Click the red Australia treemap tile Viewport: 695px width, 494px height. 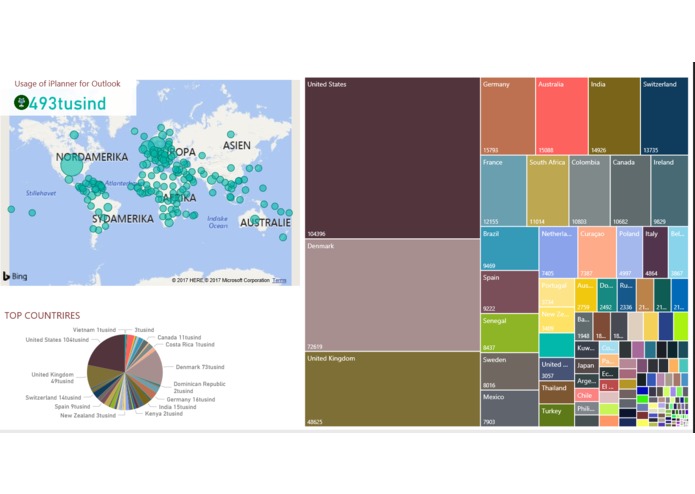coord(562,116)
